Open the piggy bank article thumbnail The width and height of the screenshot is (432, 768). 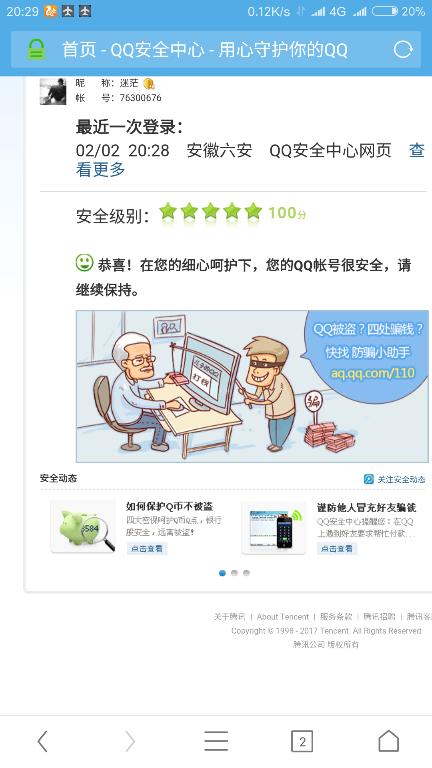[83, 527]
